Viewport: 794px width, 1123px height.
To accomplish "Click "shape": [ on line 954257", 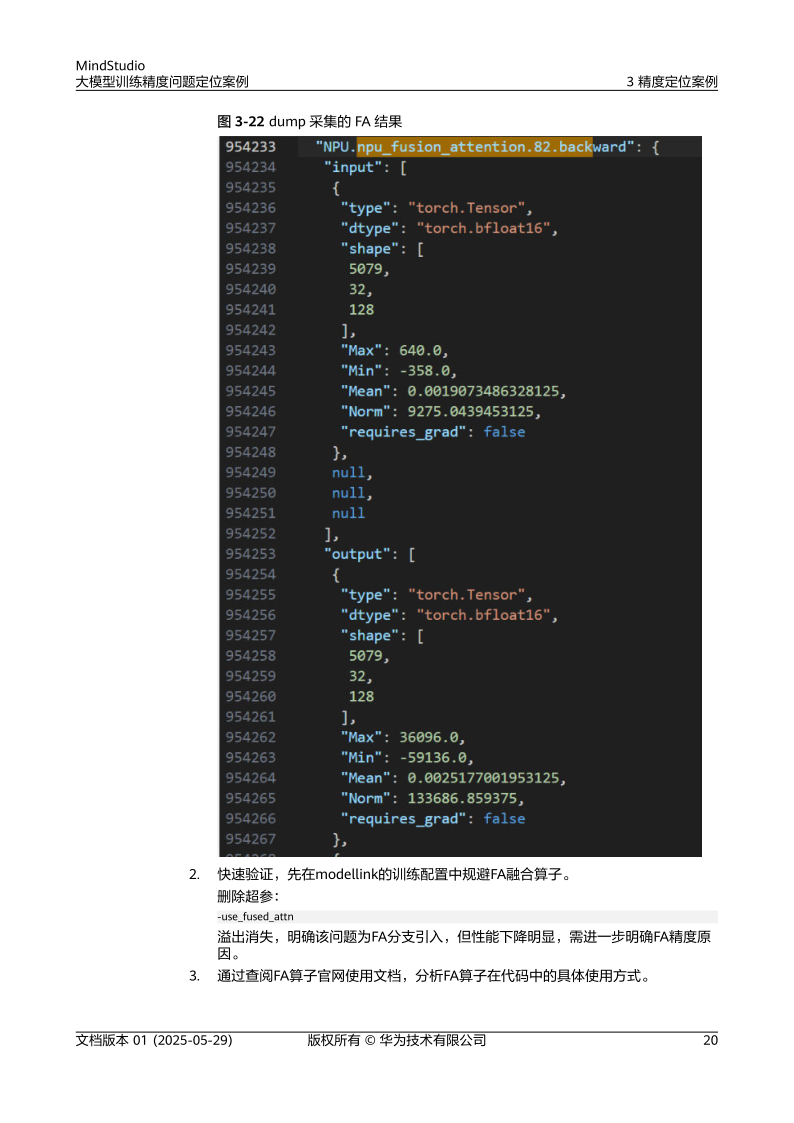I will click(382, 636).
